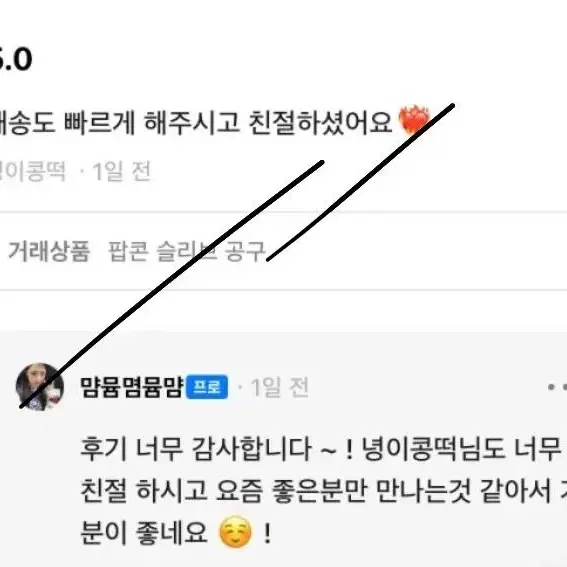
Task: Select the 빠르게 해주시고 review phrase
Action: click(152, 122)
